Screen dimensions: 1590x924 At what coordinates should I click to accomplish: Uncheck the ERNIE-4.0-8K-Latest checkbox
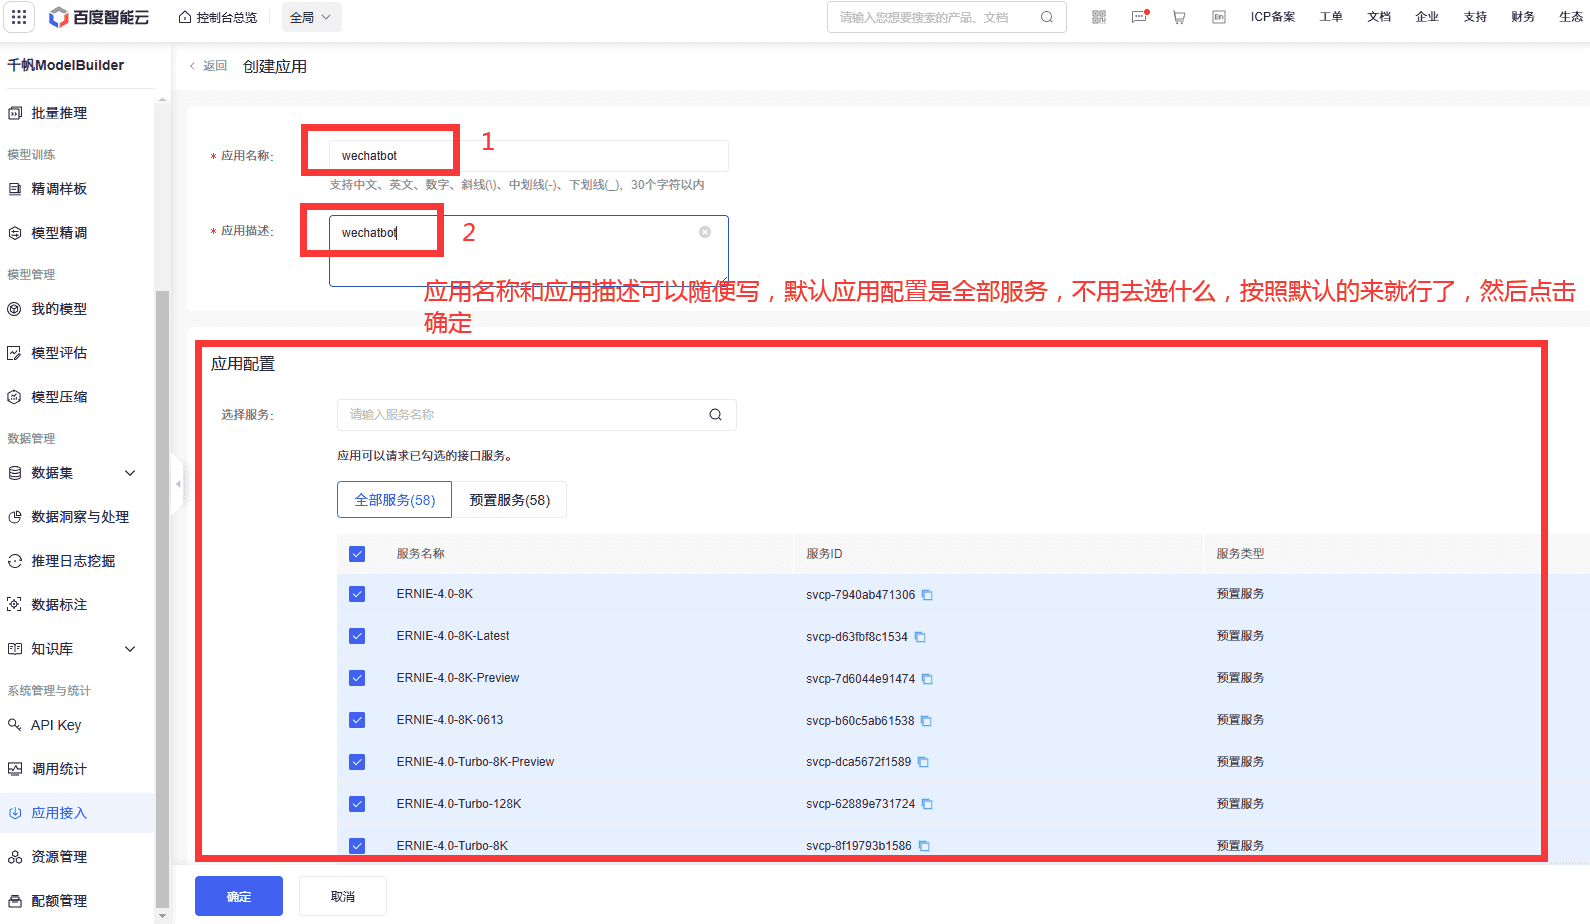click(x=357, y=636)
